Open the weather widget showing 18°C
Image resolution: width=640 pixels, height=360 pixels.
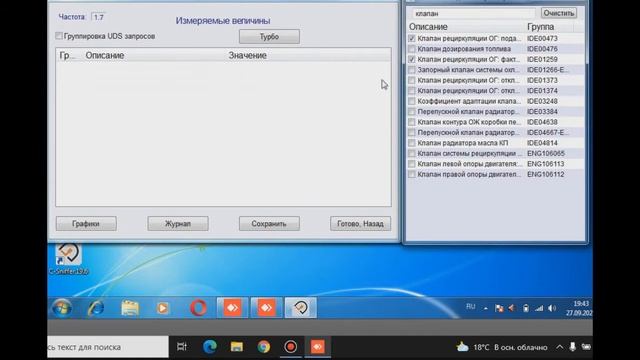click(502, 347)
